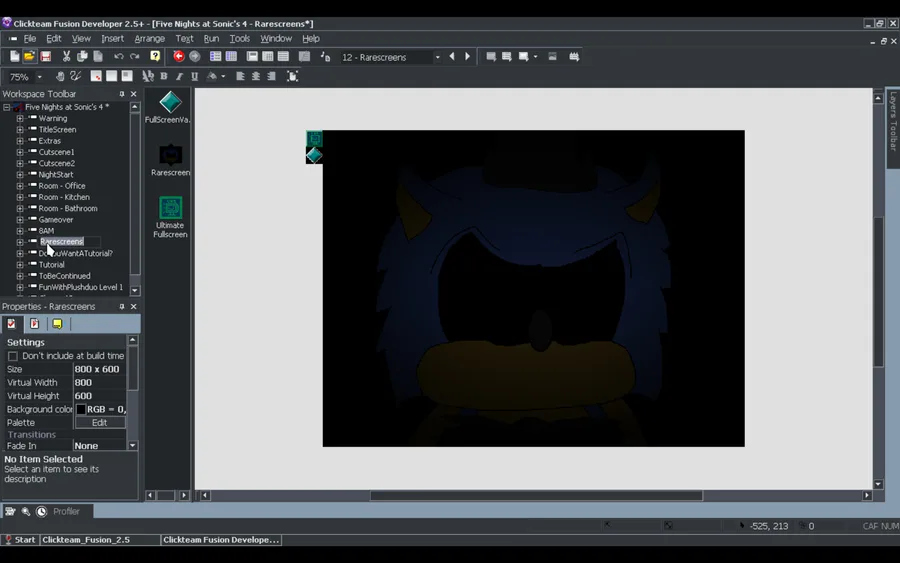Align text left
This screenshot has width=900, height=563.
tap(240, 76)
